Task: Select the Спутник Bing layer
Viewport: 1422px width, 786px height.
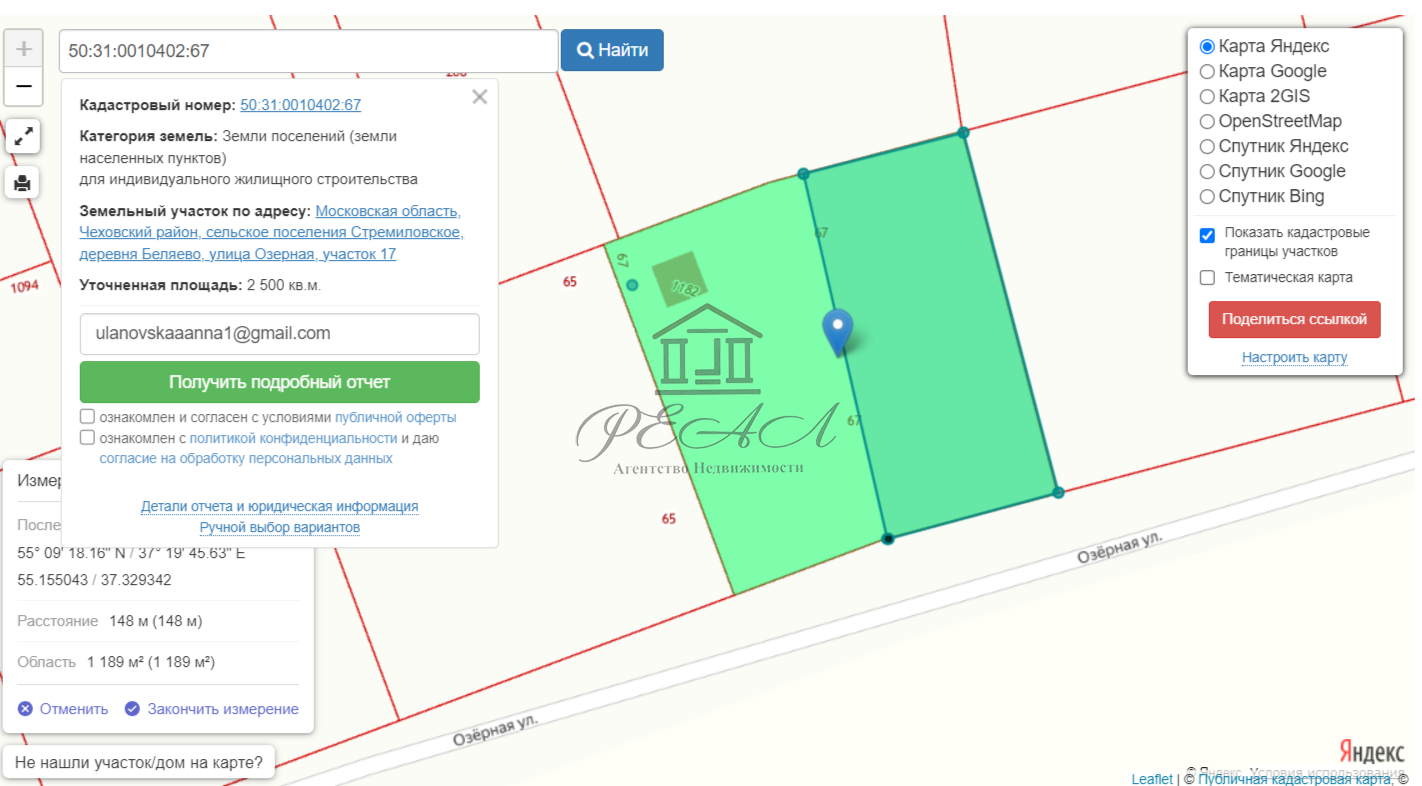Action: pos(1207,196)
